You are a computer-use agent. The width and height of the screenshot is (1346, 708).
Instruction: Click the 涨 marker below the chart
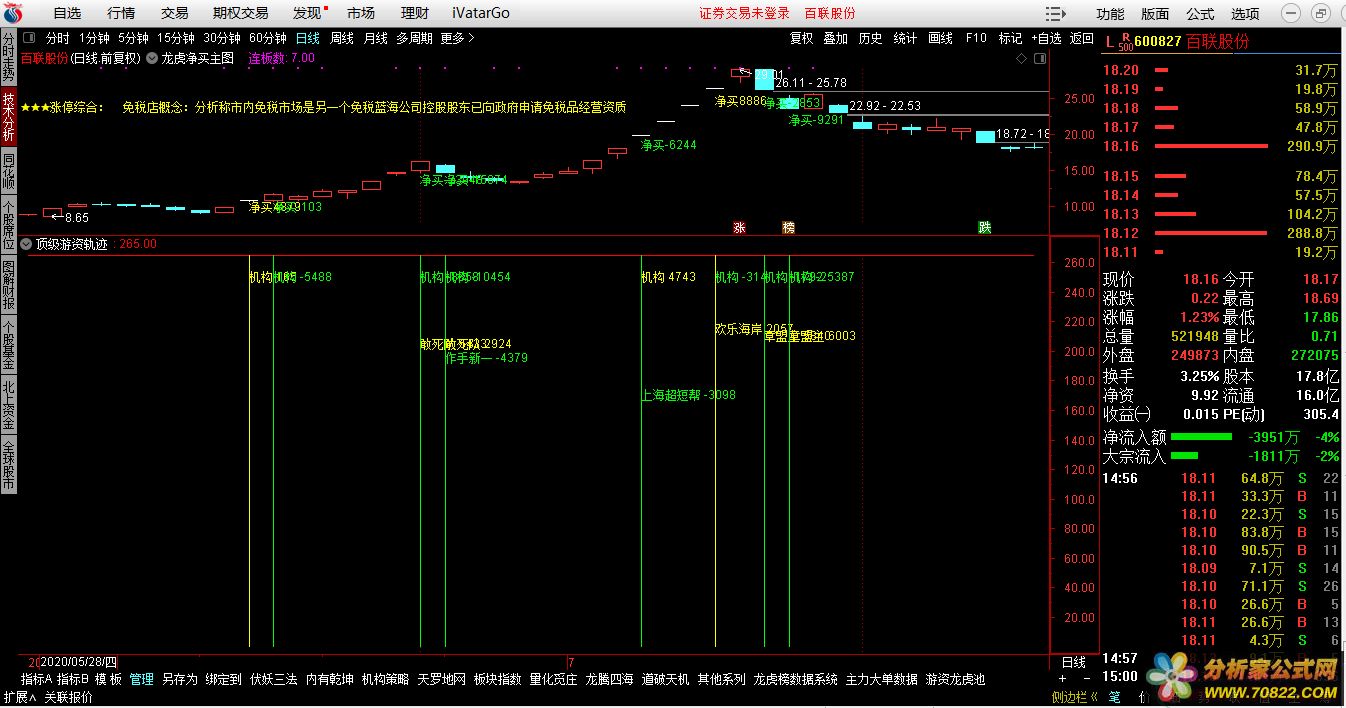(739, 227)
